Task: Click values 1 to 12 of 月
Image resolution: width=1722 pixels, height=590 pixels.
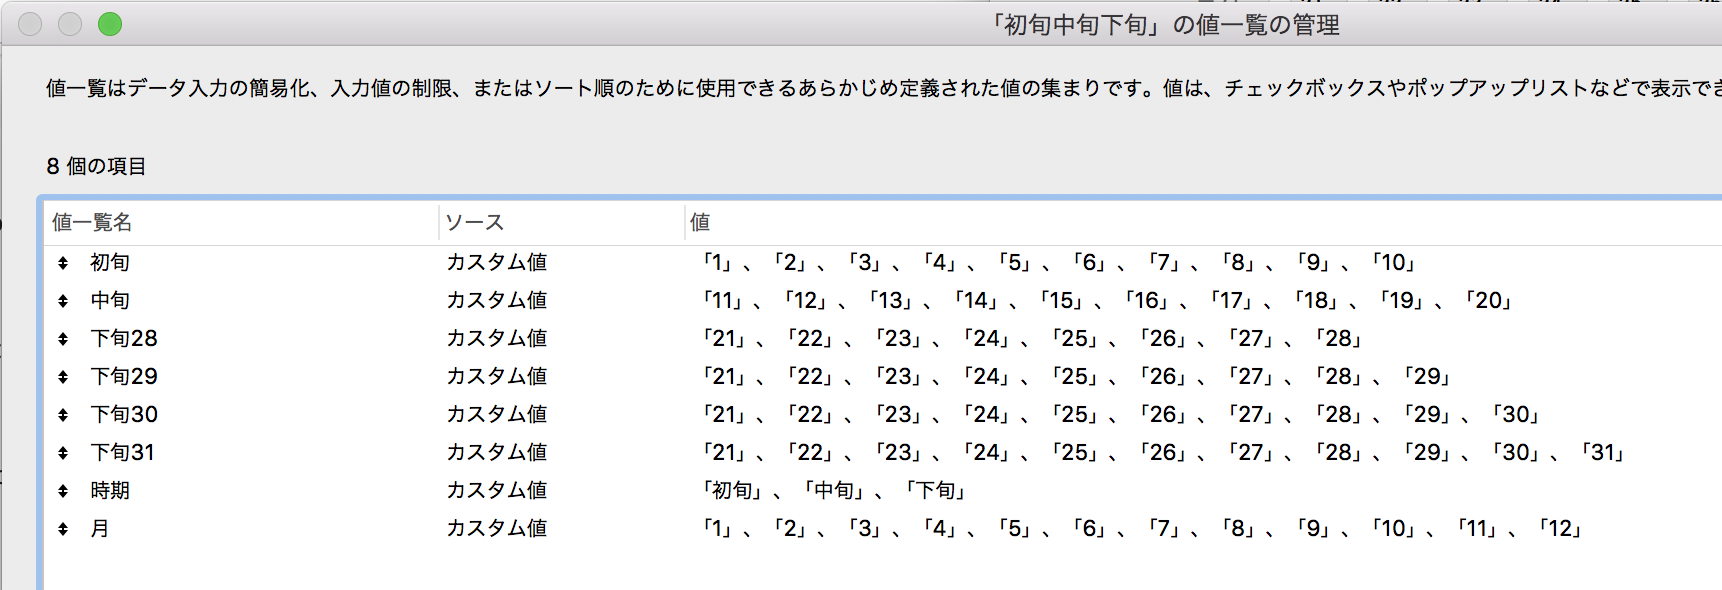Action: click(x=1142, y=528)
